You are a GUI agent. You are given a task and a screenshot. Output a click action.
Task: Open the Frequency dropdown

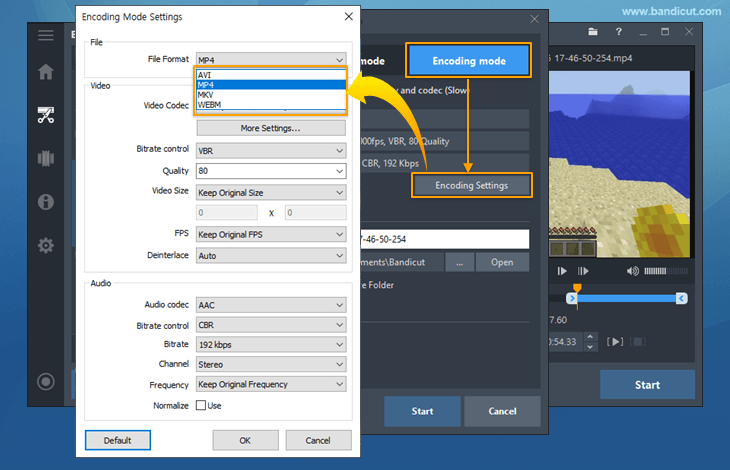pyautogui.click(x=271, y=384)
